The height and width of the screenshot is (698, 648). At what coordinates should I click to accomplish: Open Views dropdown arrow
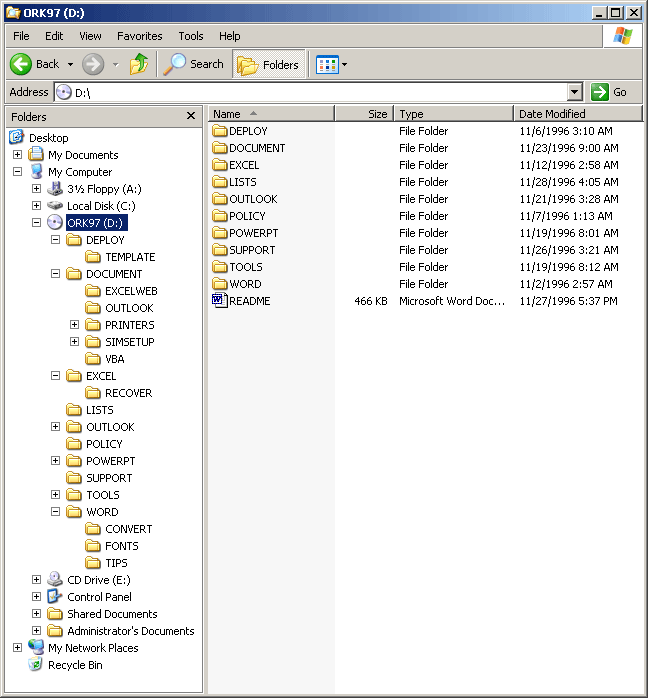tap(344, 65)
